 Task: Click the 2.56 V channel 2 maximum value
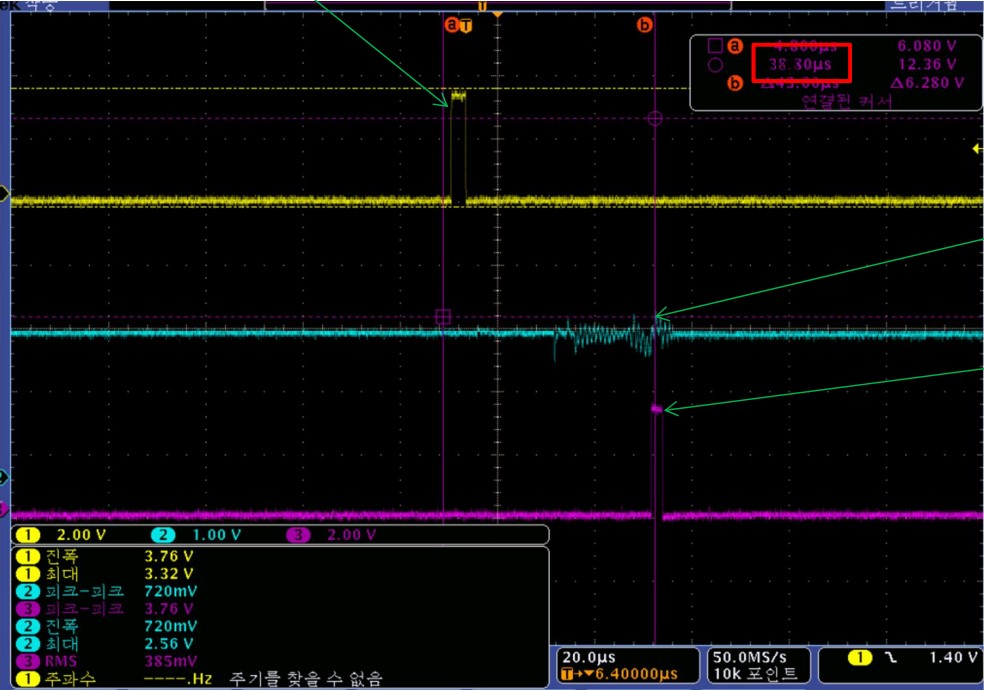point(169,644)
